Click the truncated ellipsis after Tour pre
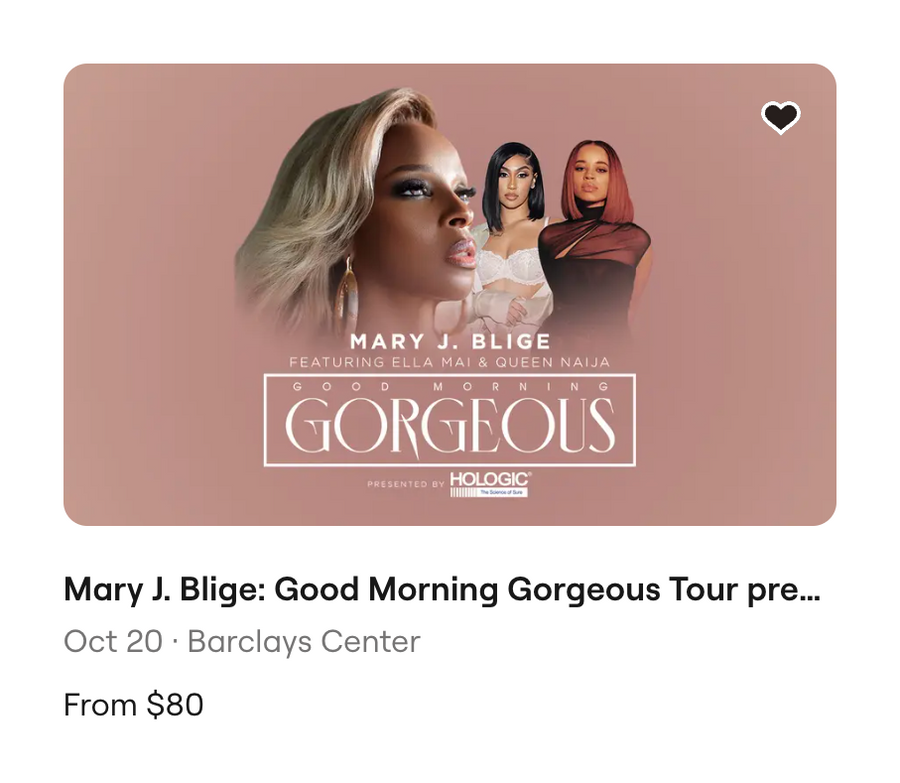900x783 pixels. point(813,597)
